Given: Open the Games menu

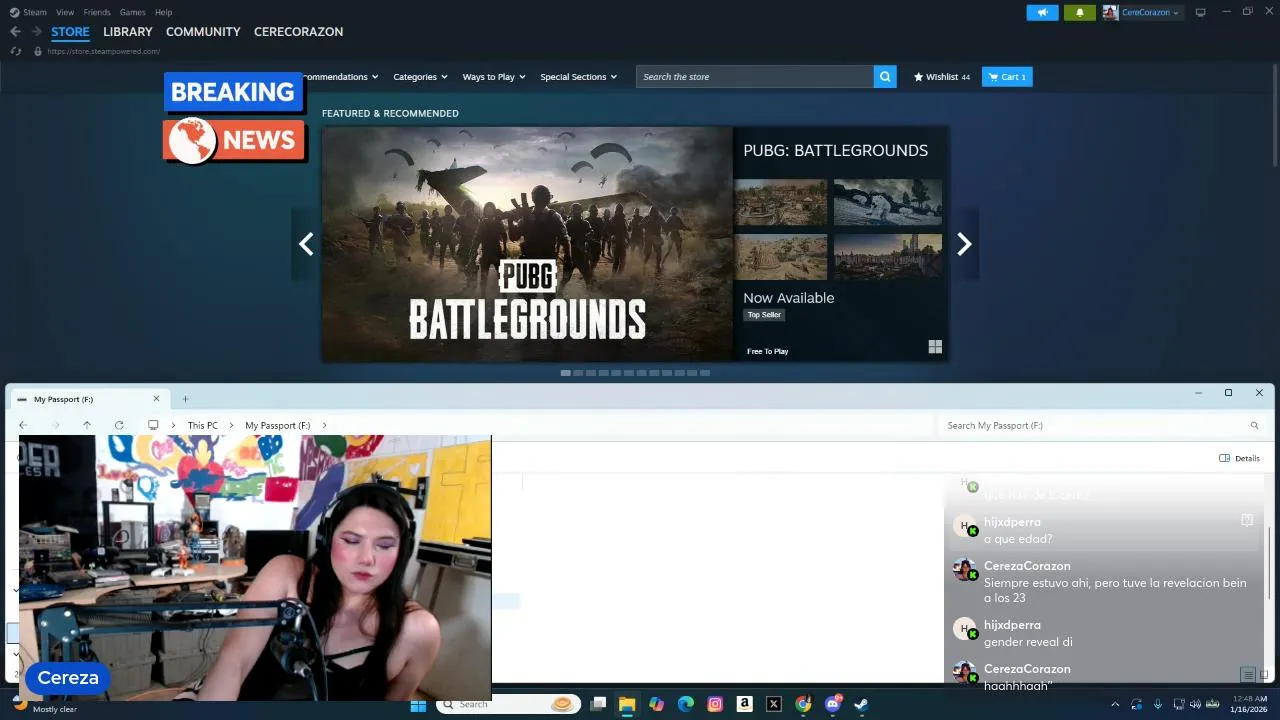Looking at the screenshot, I should (132, 12).
